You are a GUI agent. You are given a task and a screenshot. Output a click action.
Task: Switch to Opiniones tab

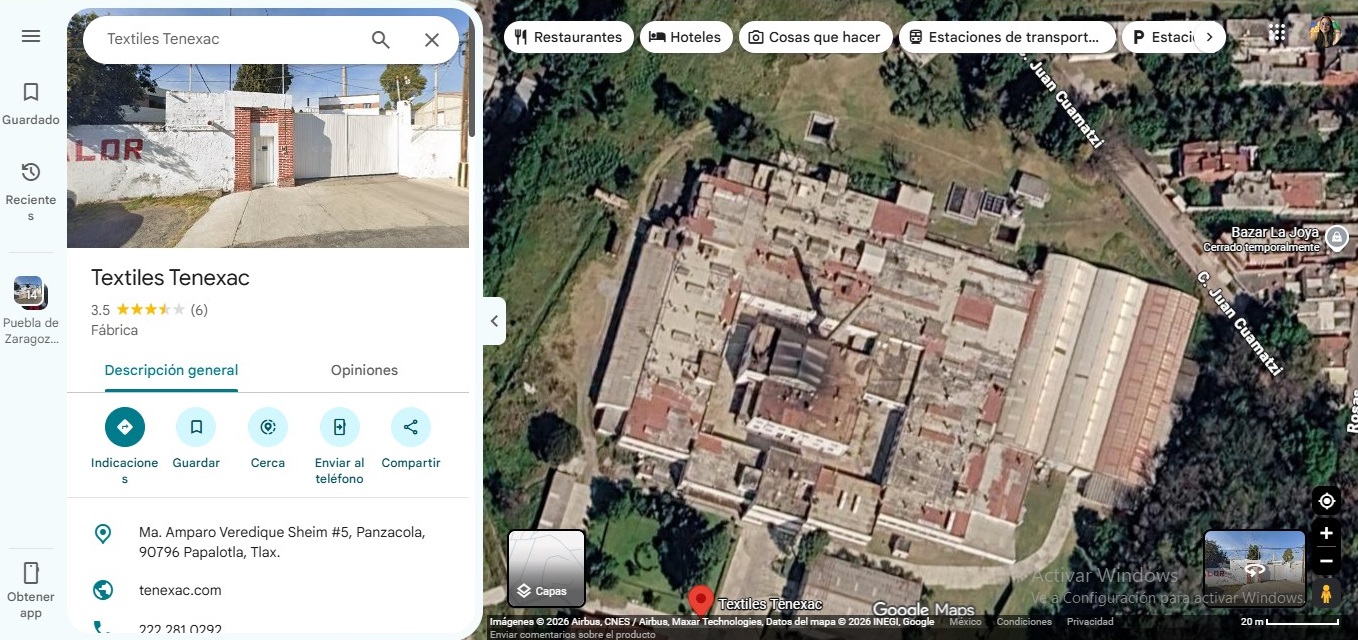click(x=364, y=370)
